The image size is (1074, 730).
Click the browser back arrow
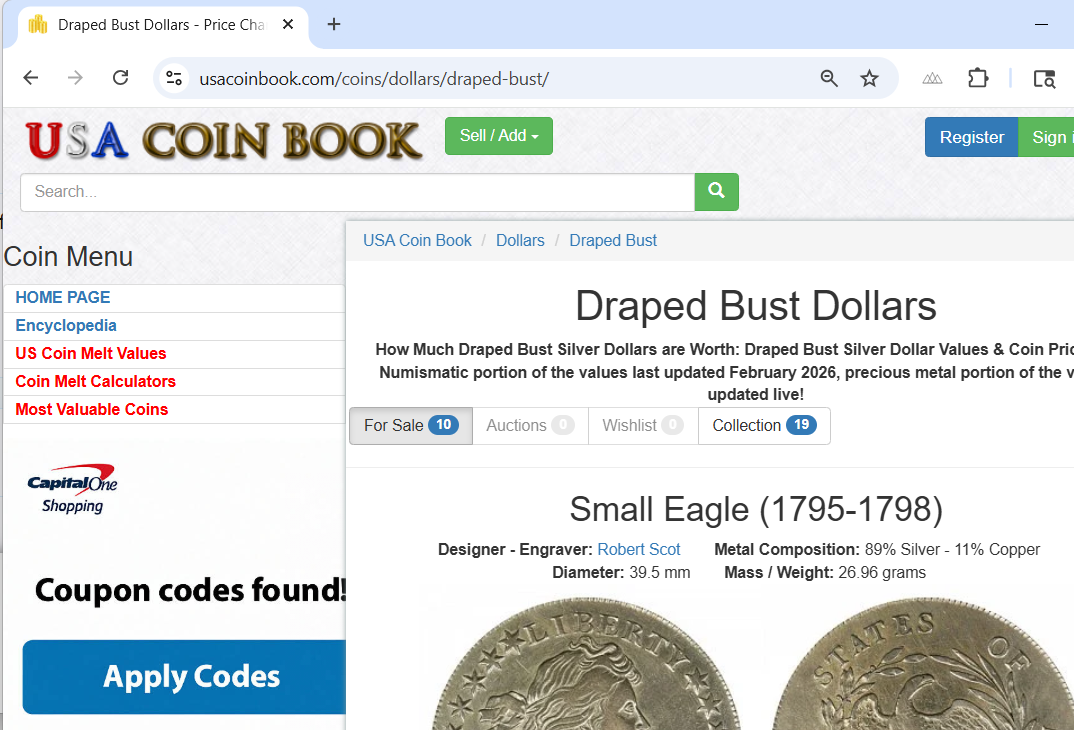tap(31, 78)
